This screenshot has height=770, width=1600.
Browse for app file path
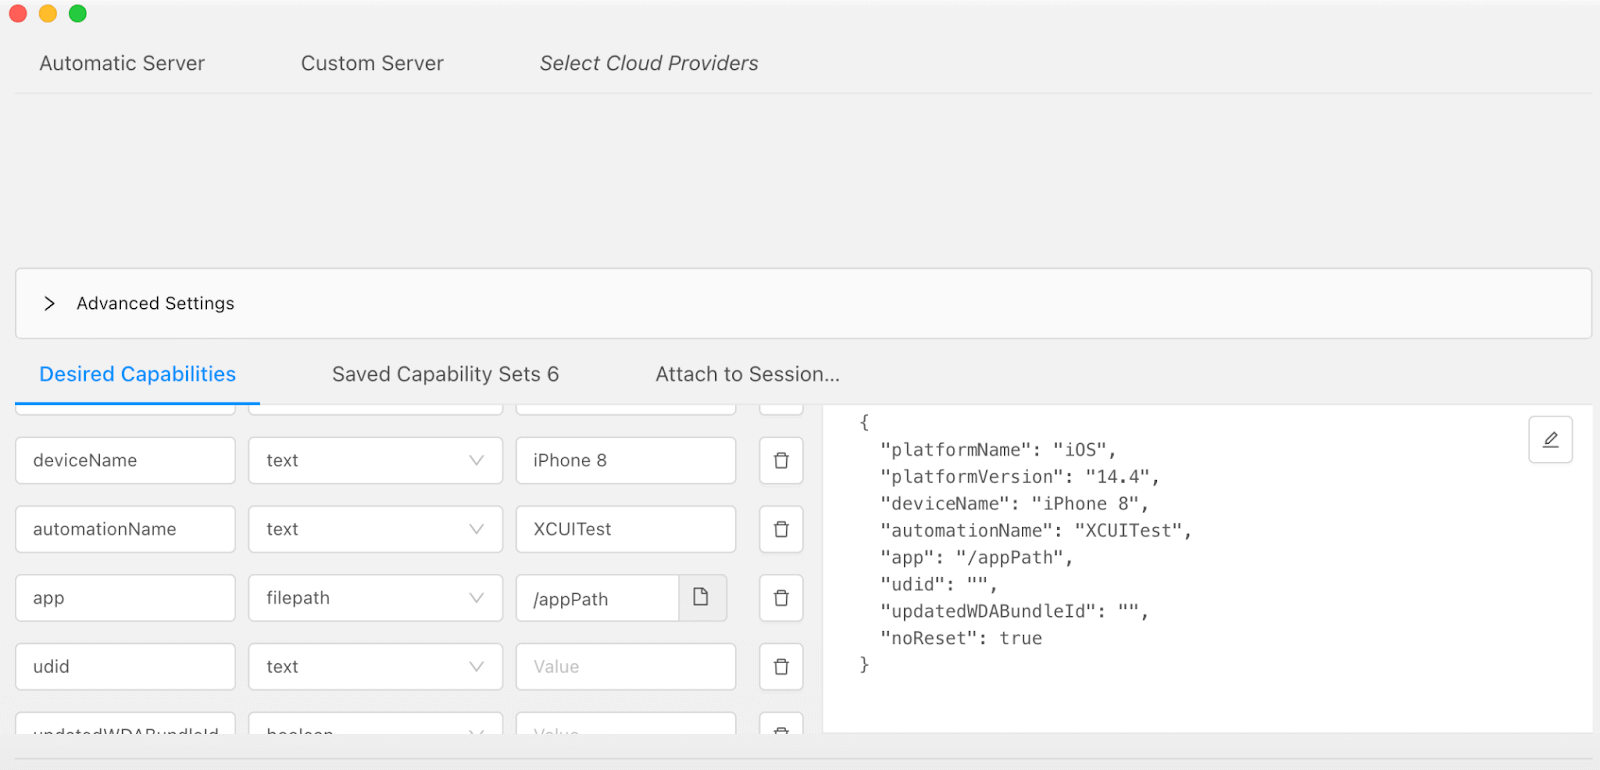702,598
